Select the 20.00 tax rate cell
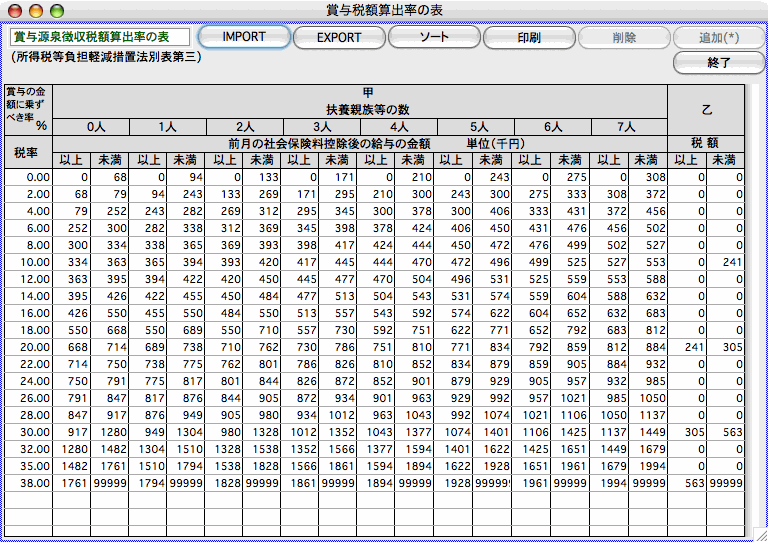The height and width of the screenshot is (542, 768). [26, 347]
